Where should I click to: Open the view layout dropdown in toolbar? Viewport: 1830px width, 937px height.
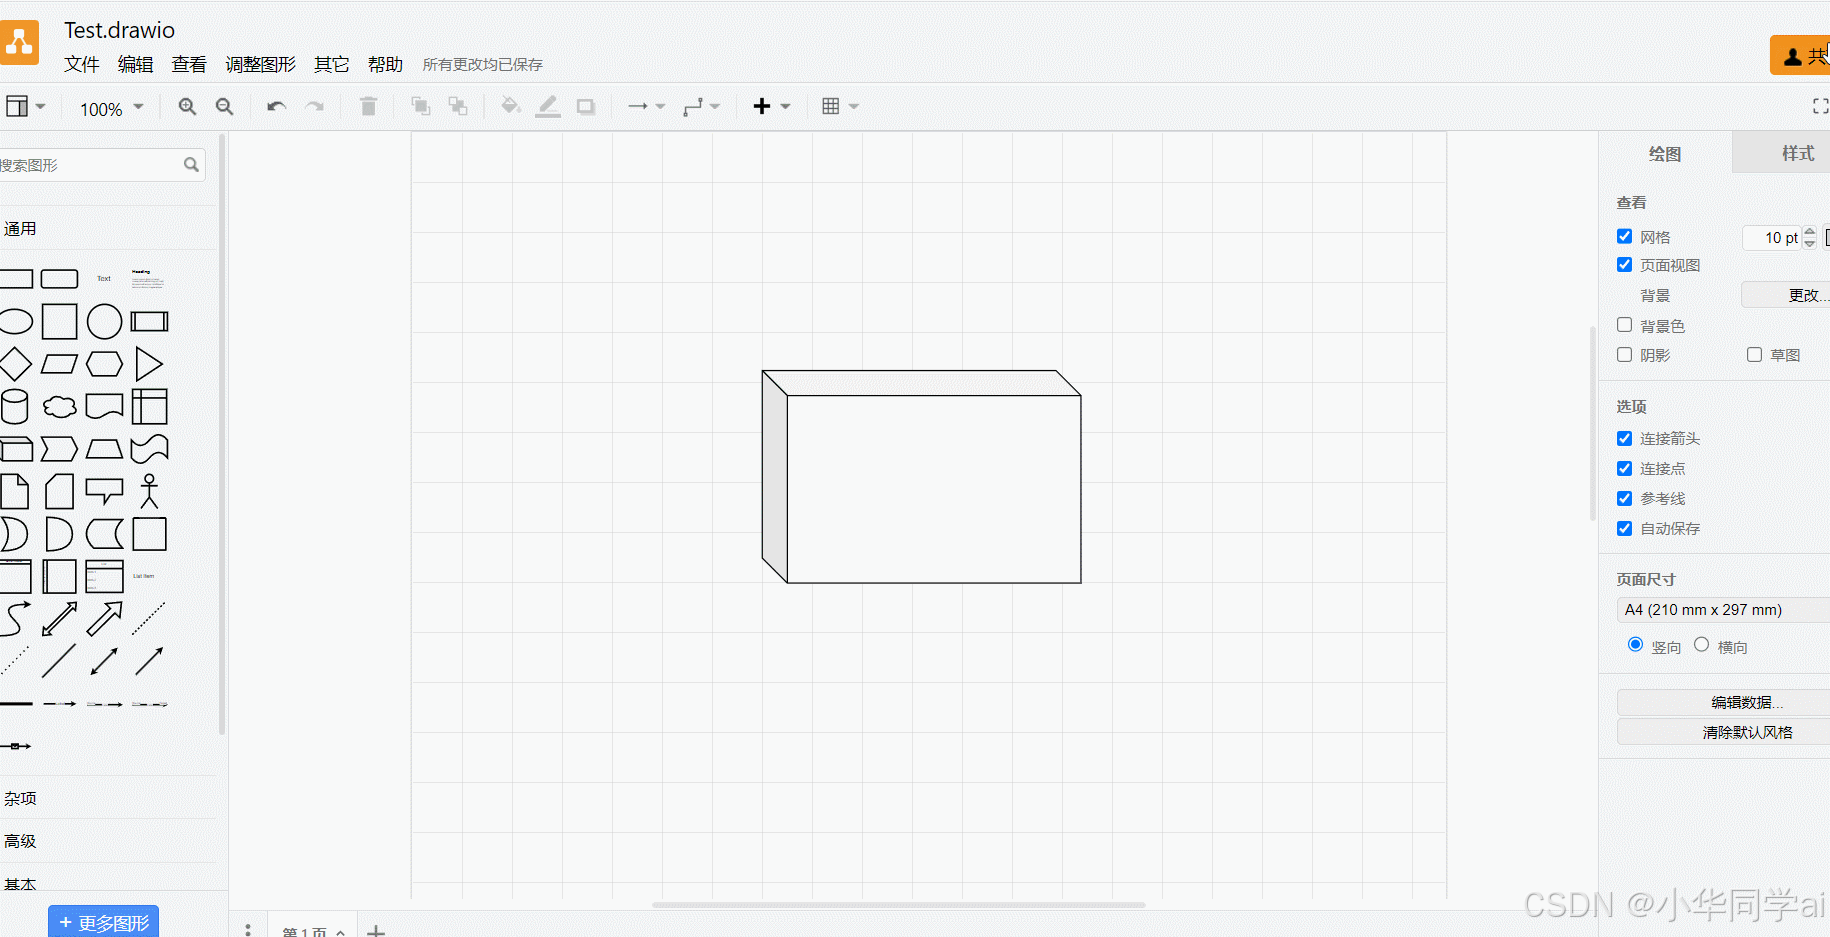coord(26,106)
